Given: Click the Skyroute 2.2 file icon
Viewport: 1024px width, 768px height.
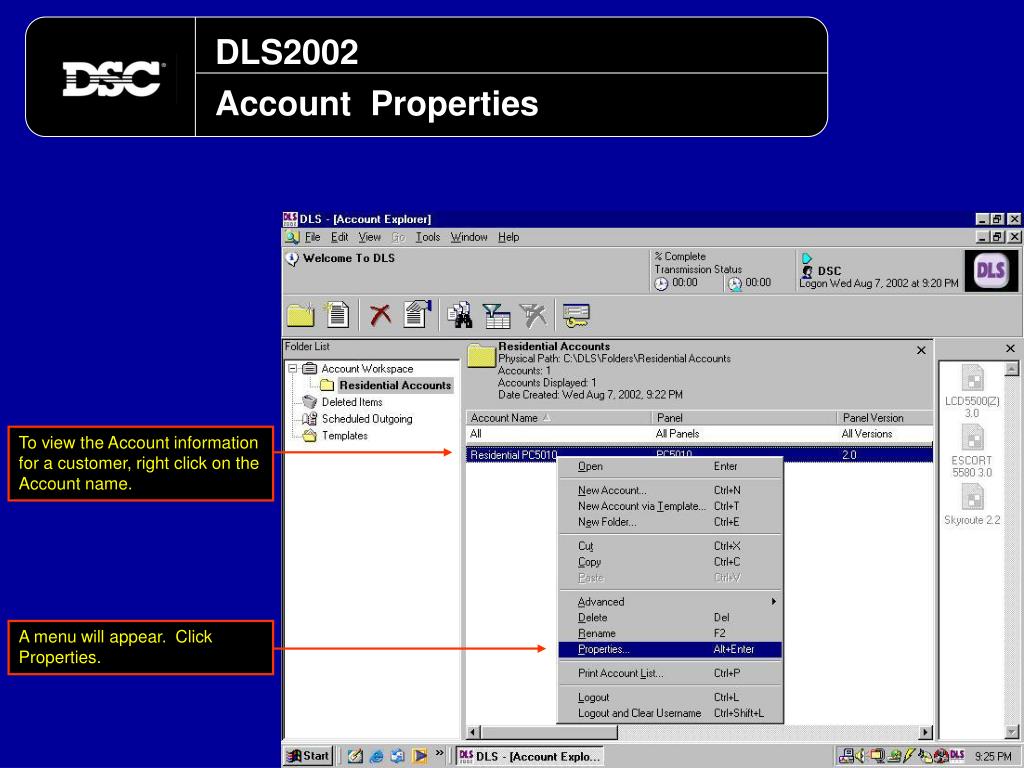Looking at the screenshot, I should 972,498.
